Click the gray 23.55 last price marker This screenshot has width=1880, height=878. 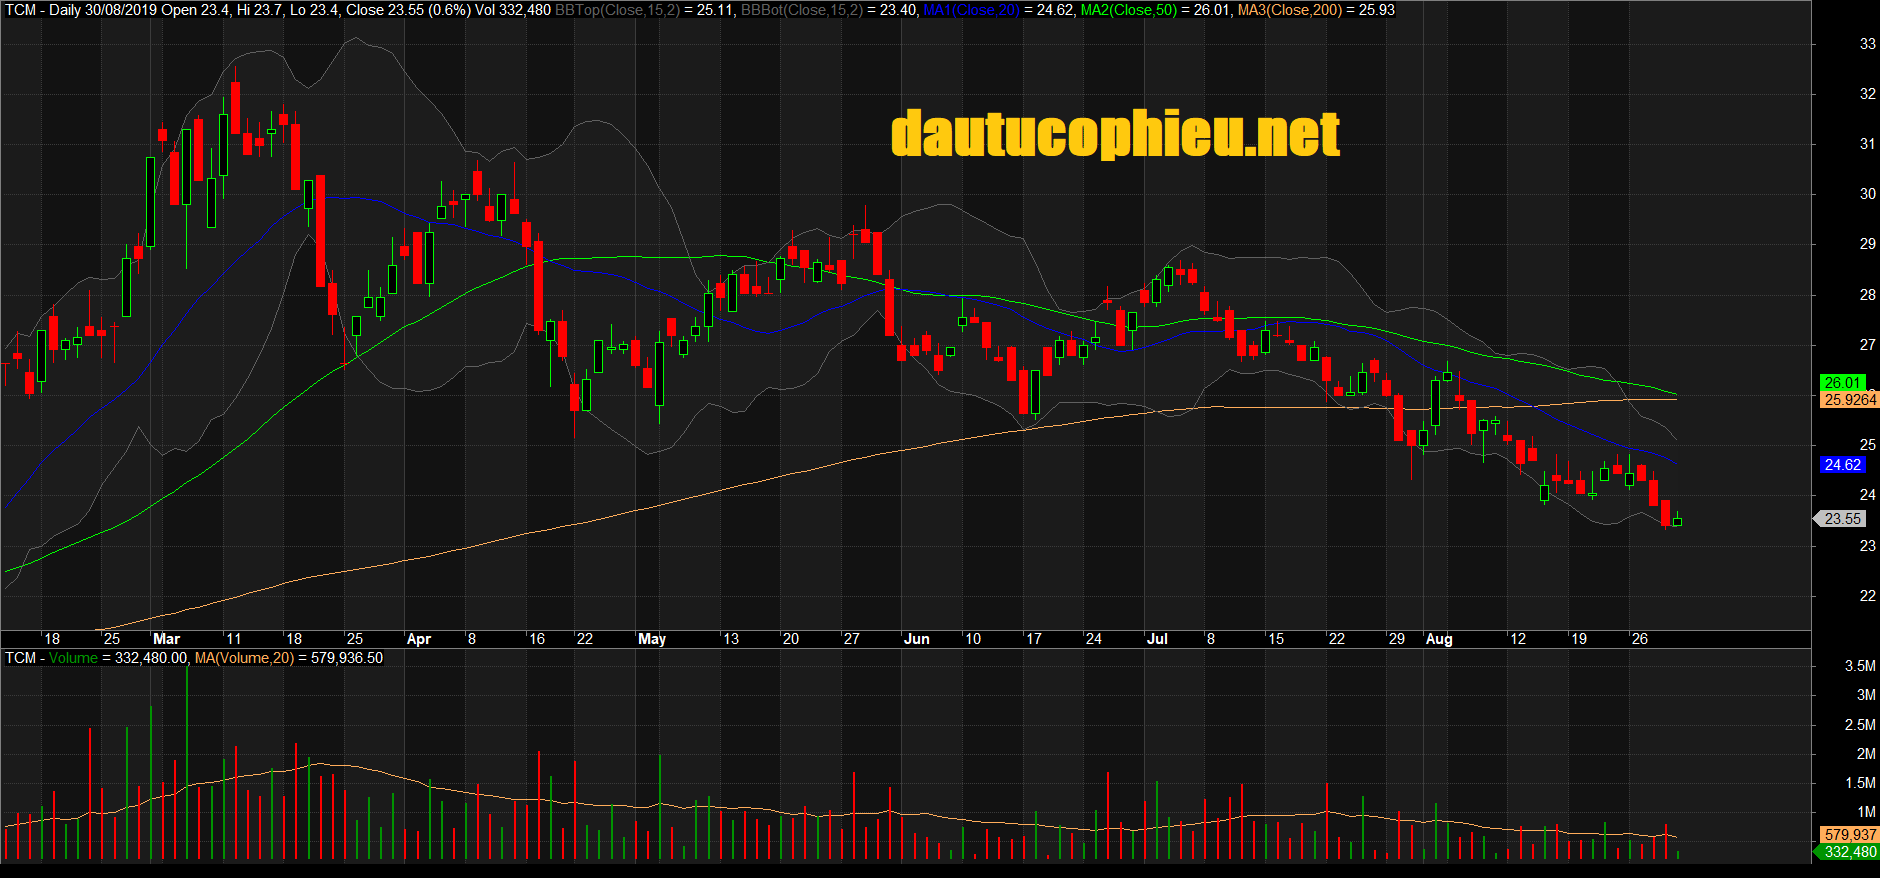(x=1842, y=519)
